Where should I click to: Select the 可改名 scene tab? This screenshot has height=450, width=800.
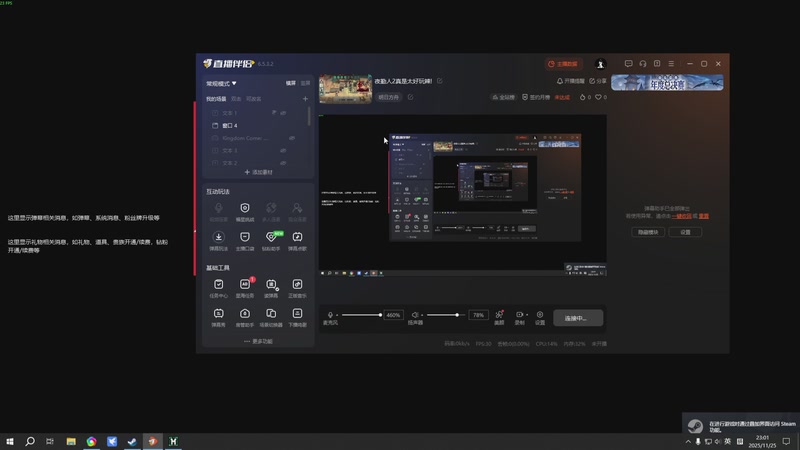tap(254, 99)
